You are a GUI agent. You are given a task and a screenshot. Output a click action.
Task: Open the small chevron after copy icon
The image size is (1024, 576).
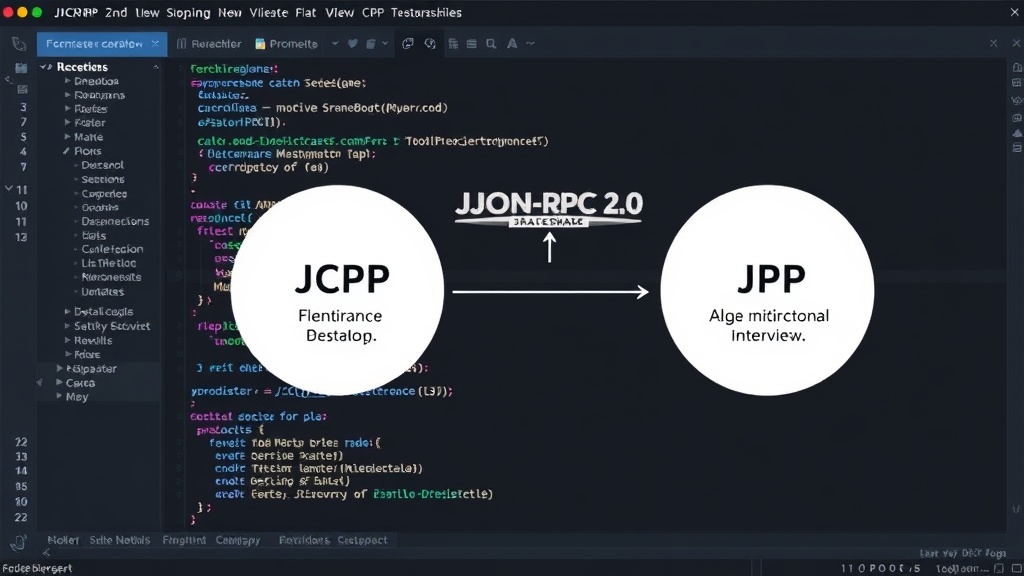point(385,44)
